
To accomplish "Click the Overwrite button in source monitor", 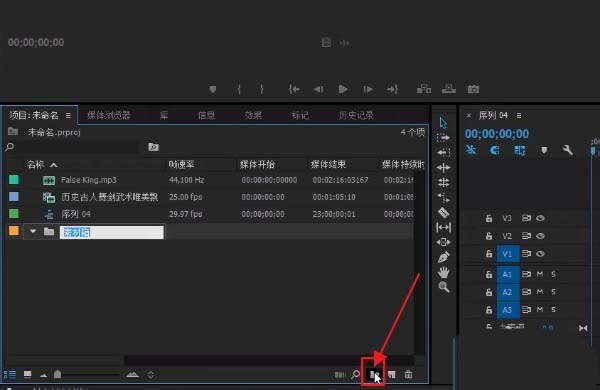I will [x=448, y=89].
